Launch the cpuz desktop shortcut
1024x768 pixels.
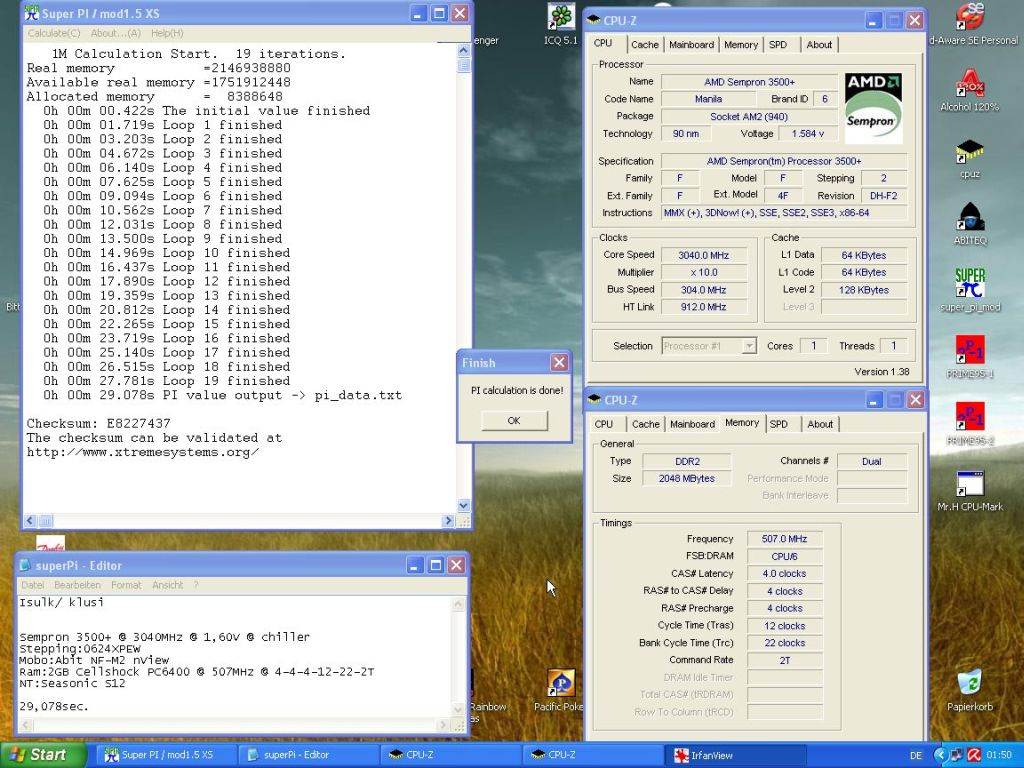click(x=969, y=153)
